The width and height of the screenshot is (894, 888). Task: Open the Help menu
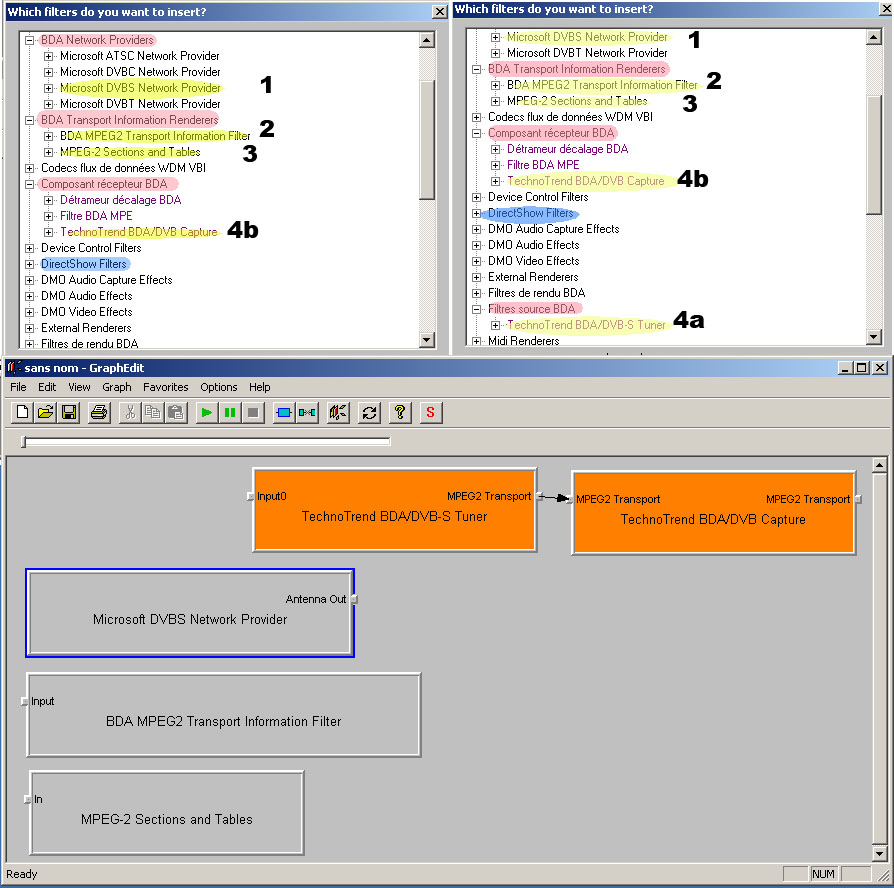pos(259,387)
